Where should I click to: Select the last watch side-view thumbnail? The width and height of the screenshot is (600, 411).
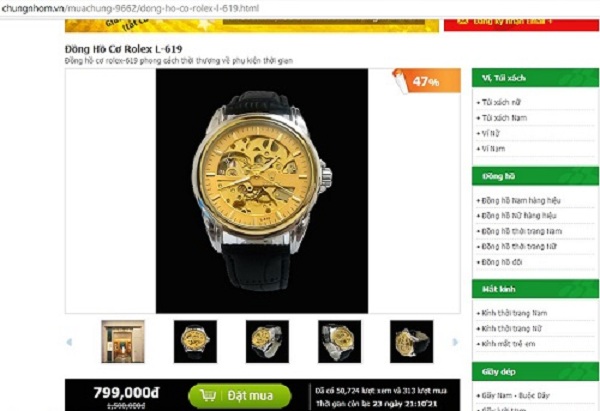coord(411,341)
